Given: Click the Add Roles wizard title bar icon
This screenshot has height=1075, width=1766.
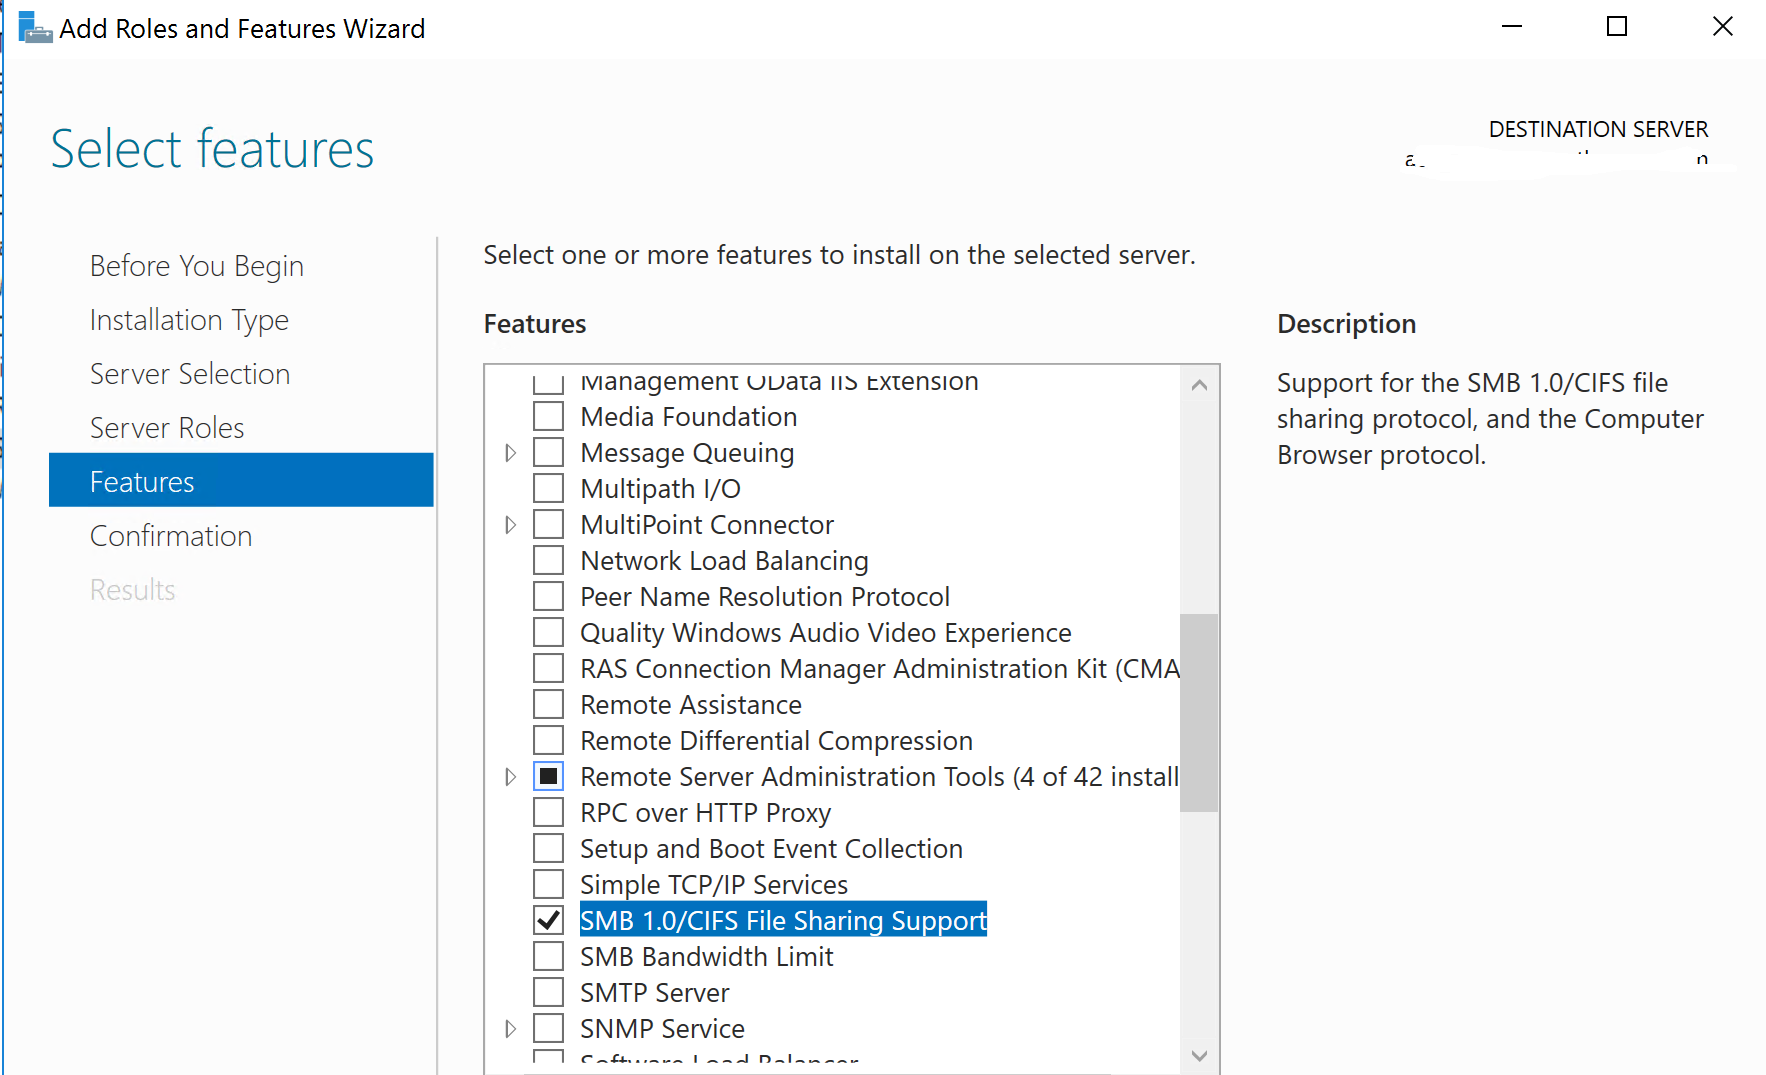Looking at the screenshot, I should pos(35,28).
